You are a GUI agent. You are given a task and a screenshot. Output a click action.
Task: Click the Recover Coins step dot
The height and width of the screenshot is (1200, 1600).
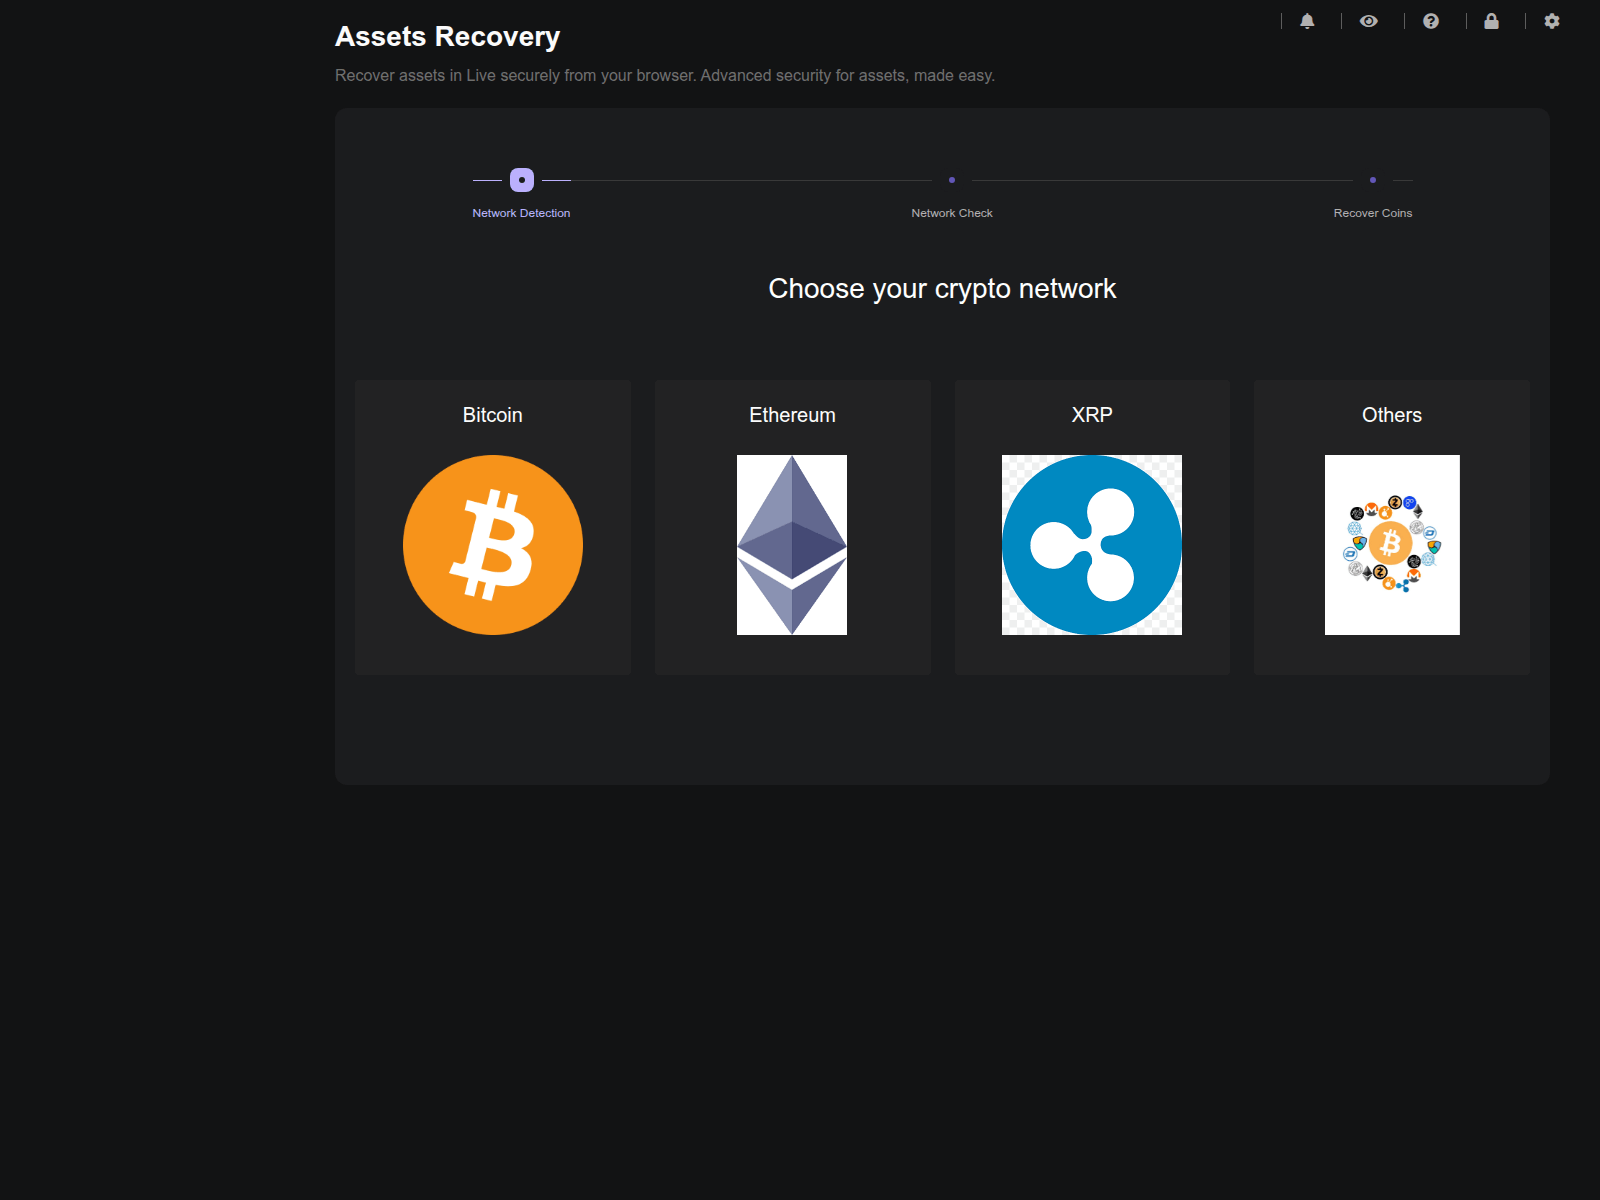tap(1373, 180)
